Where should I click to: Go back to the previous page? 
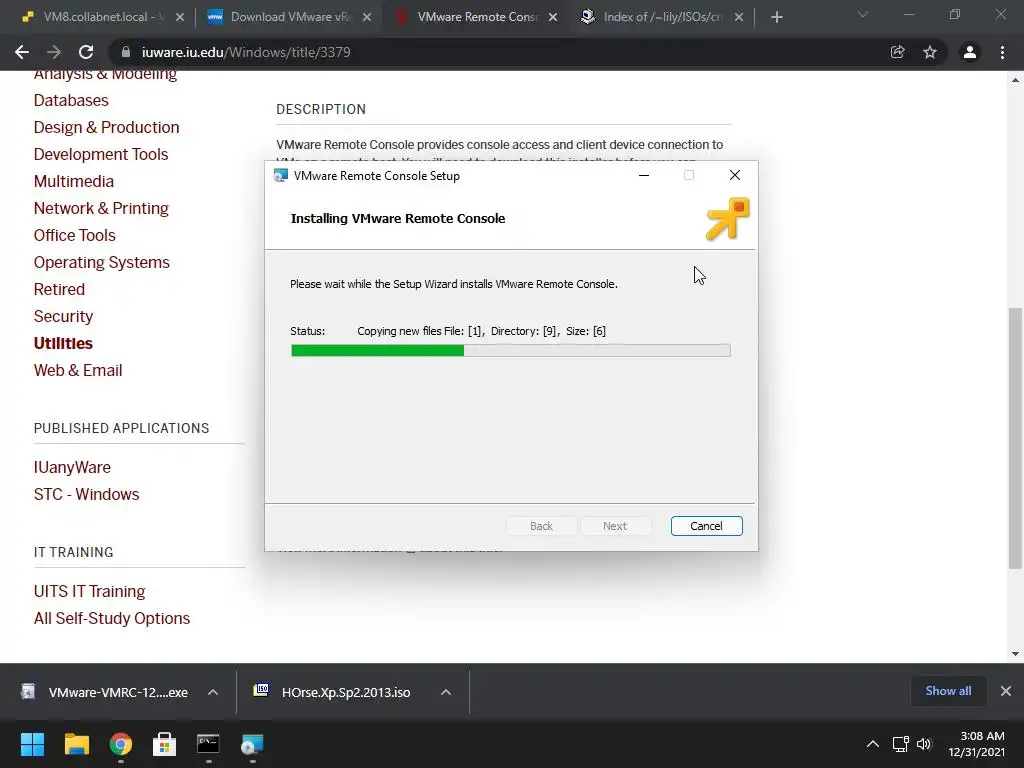point(22,52)
